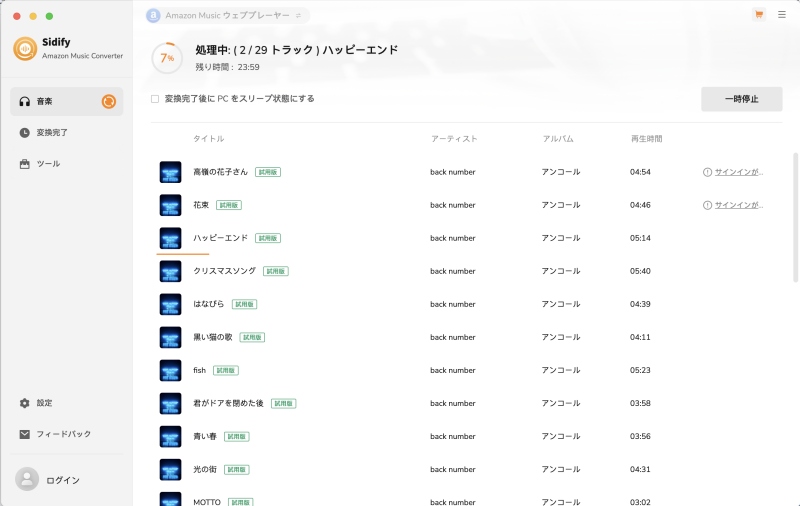Image resolution: width=800 pixels, height=506 pixels.
Task: Click the 試用版 badge next to クリスマスソング
Action: coord(276,271)
